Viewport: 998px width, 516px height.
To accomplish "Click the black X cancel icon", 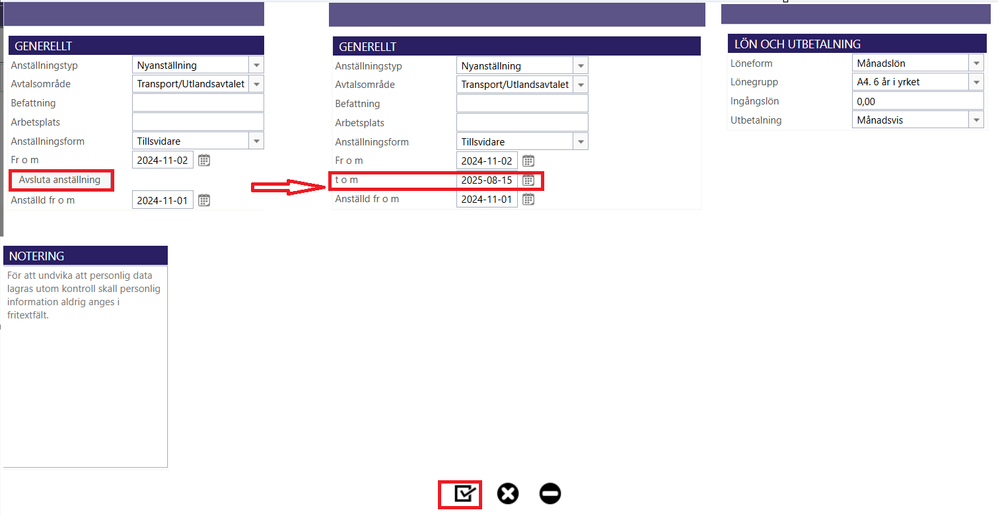I will pyautogui.click(x=508, y=494).
